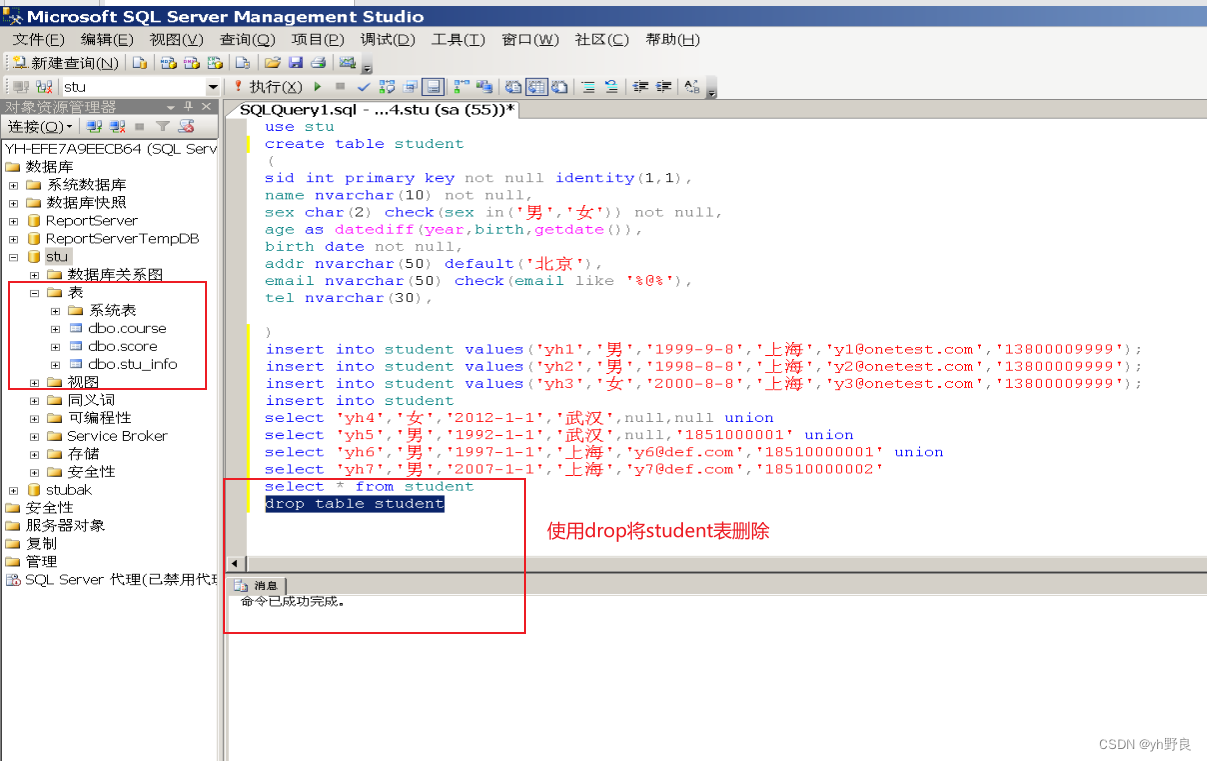Click the Connect icon in the SQL editor toolbar
Screen dimensions: 1207x761
tap(21, 87)
